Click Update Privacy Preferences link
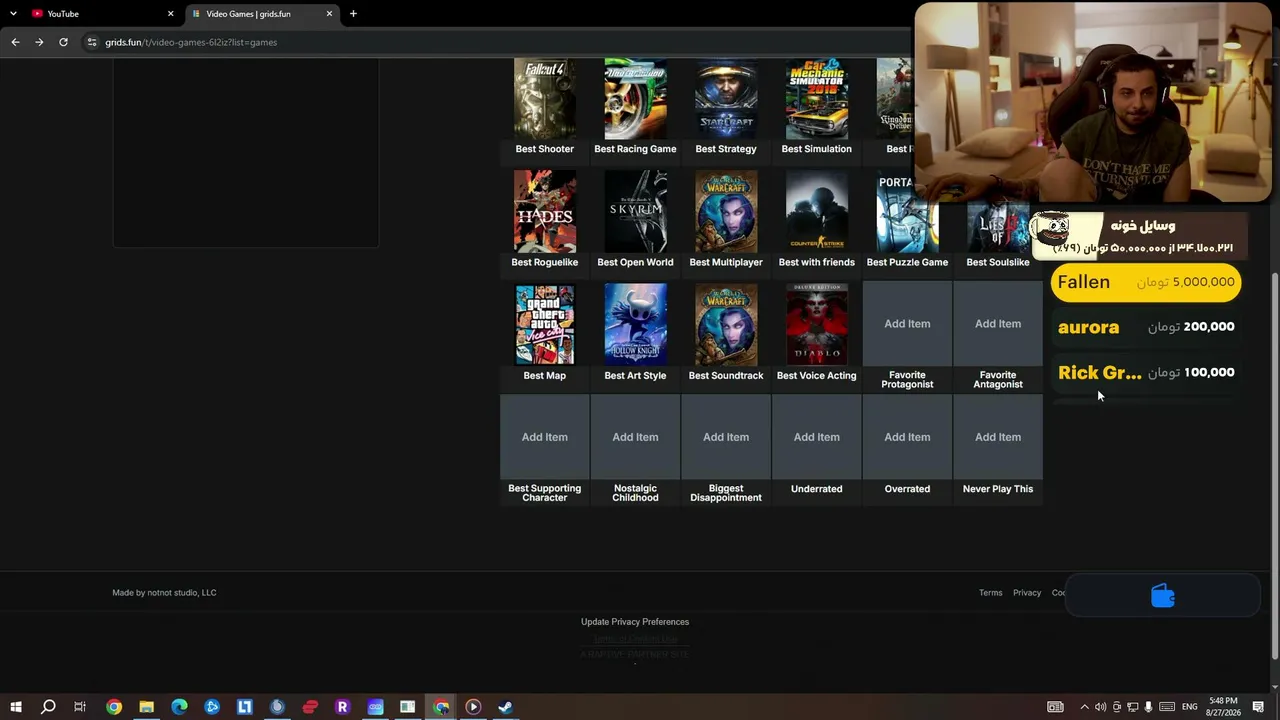Screen dimensions: 1280x720 635,622
